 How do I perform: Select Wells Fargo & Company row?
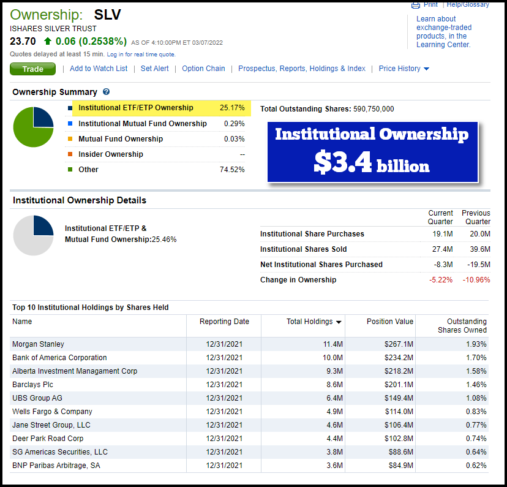(x=249, y=412)
